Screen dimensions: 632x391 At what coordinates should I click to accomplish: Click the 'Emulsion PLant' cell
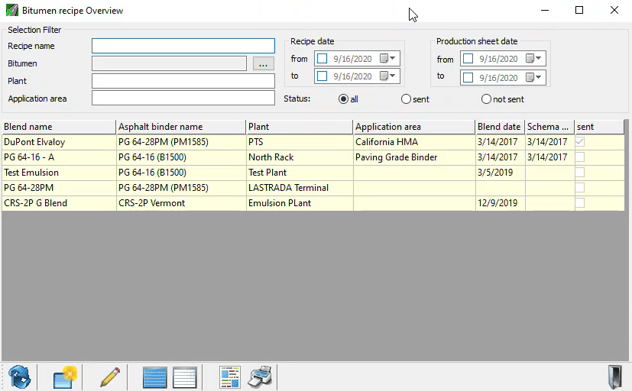pos(299,203)
